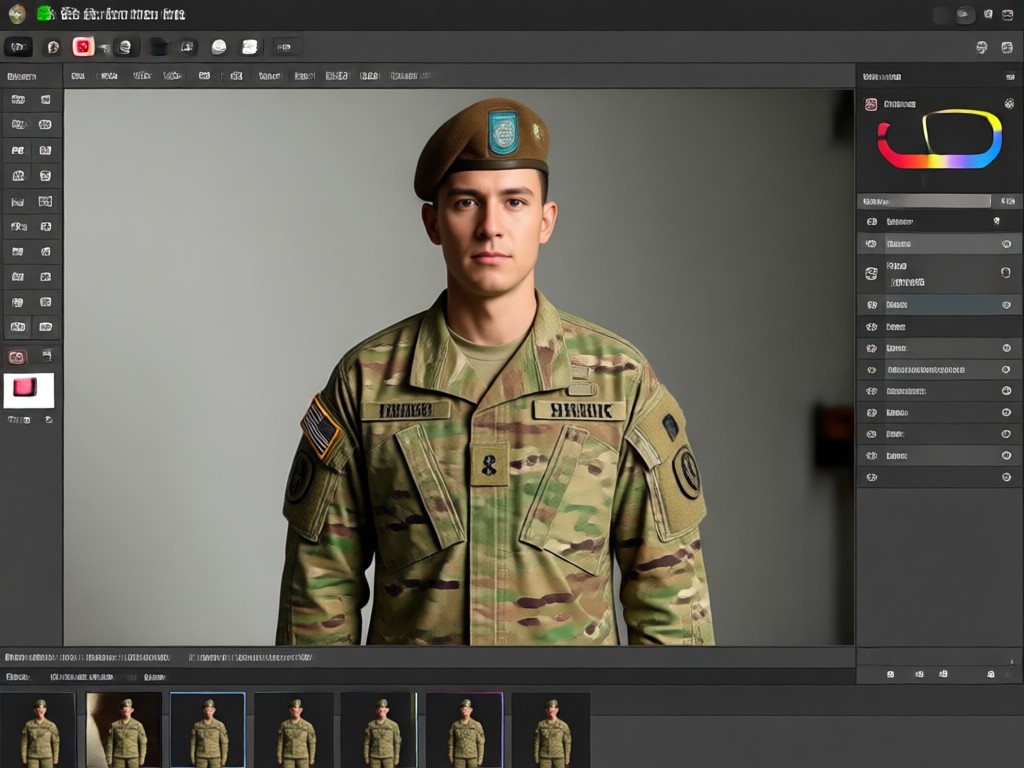Click the black hat-shaped toolbar icon
The width and height of the screenshot is (1024, 768).
click(x=158, y=47)
